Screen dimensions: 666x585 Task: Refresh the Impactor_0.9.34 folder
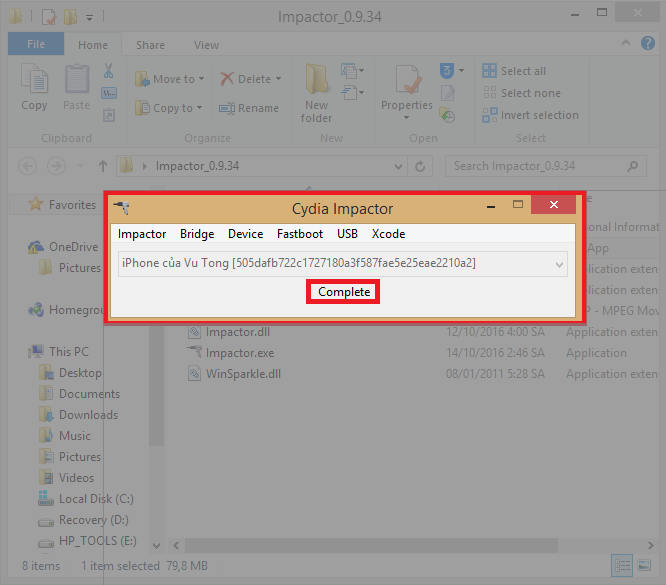[x=420, y=167]
